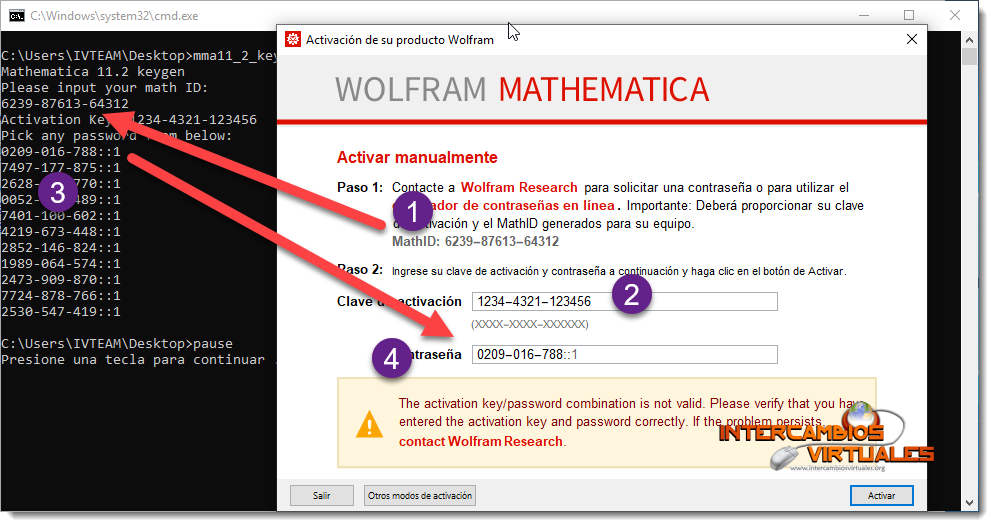The height and width of the screenshot is (527, 994).
Task: Click the Activar button
Action: click(881, 495)
